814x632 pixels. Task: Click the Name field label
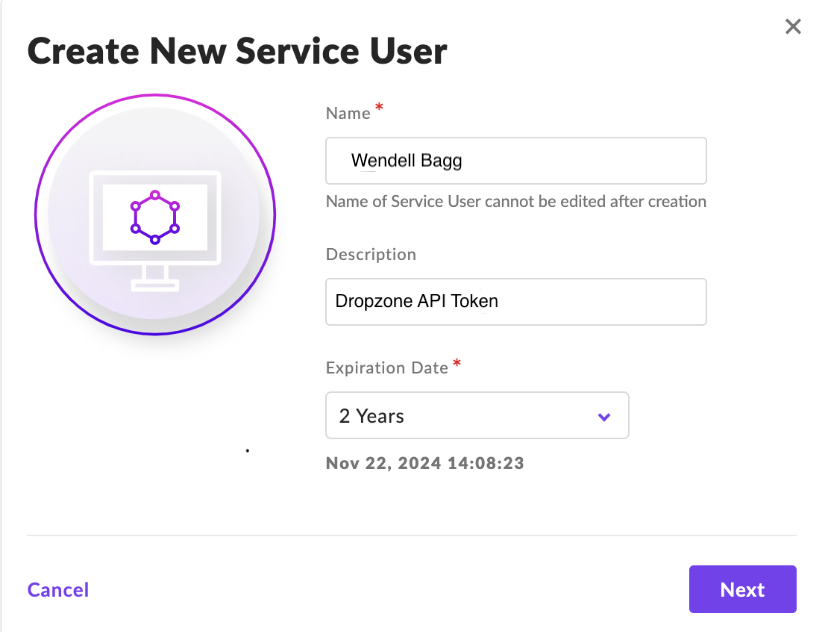coord(347,113)
